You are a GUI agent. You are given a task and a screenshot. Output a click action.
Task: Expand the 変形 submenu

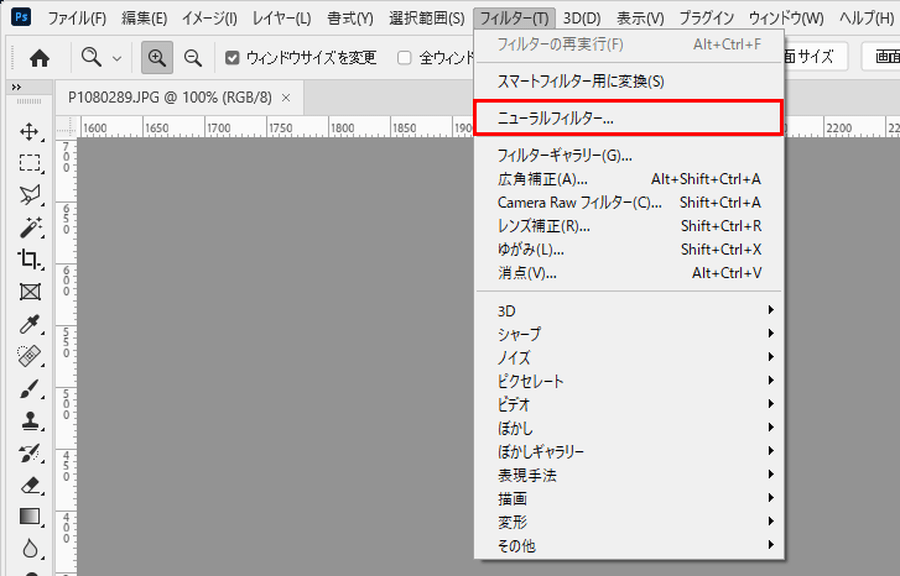tap(629, 522)
